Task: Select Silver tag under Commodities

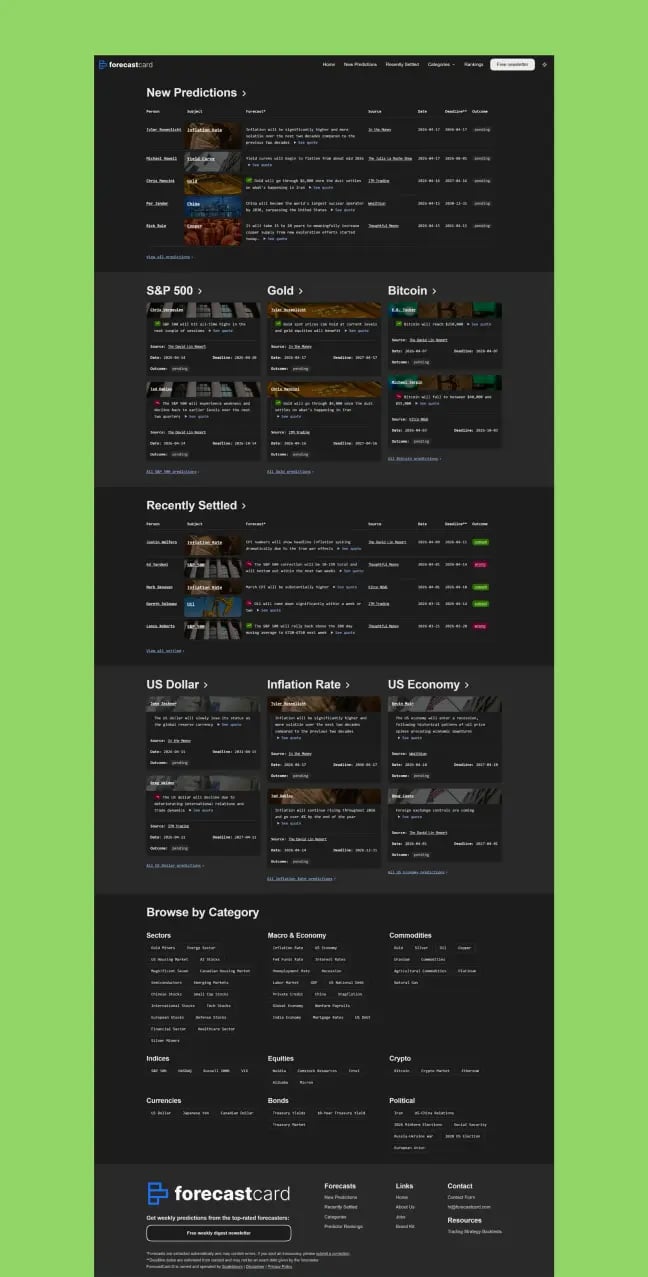Action: (x=421, y=947)
